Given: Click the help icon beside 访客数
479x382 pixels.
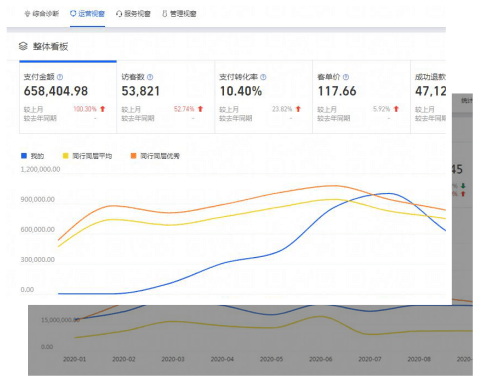Looking at the screenshot, I should coord(150,77).
